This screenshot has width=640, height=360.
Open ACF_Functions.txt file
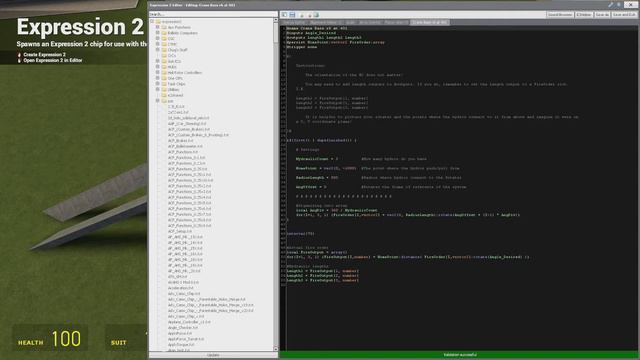pos(182,152)
